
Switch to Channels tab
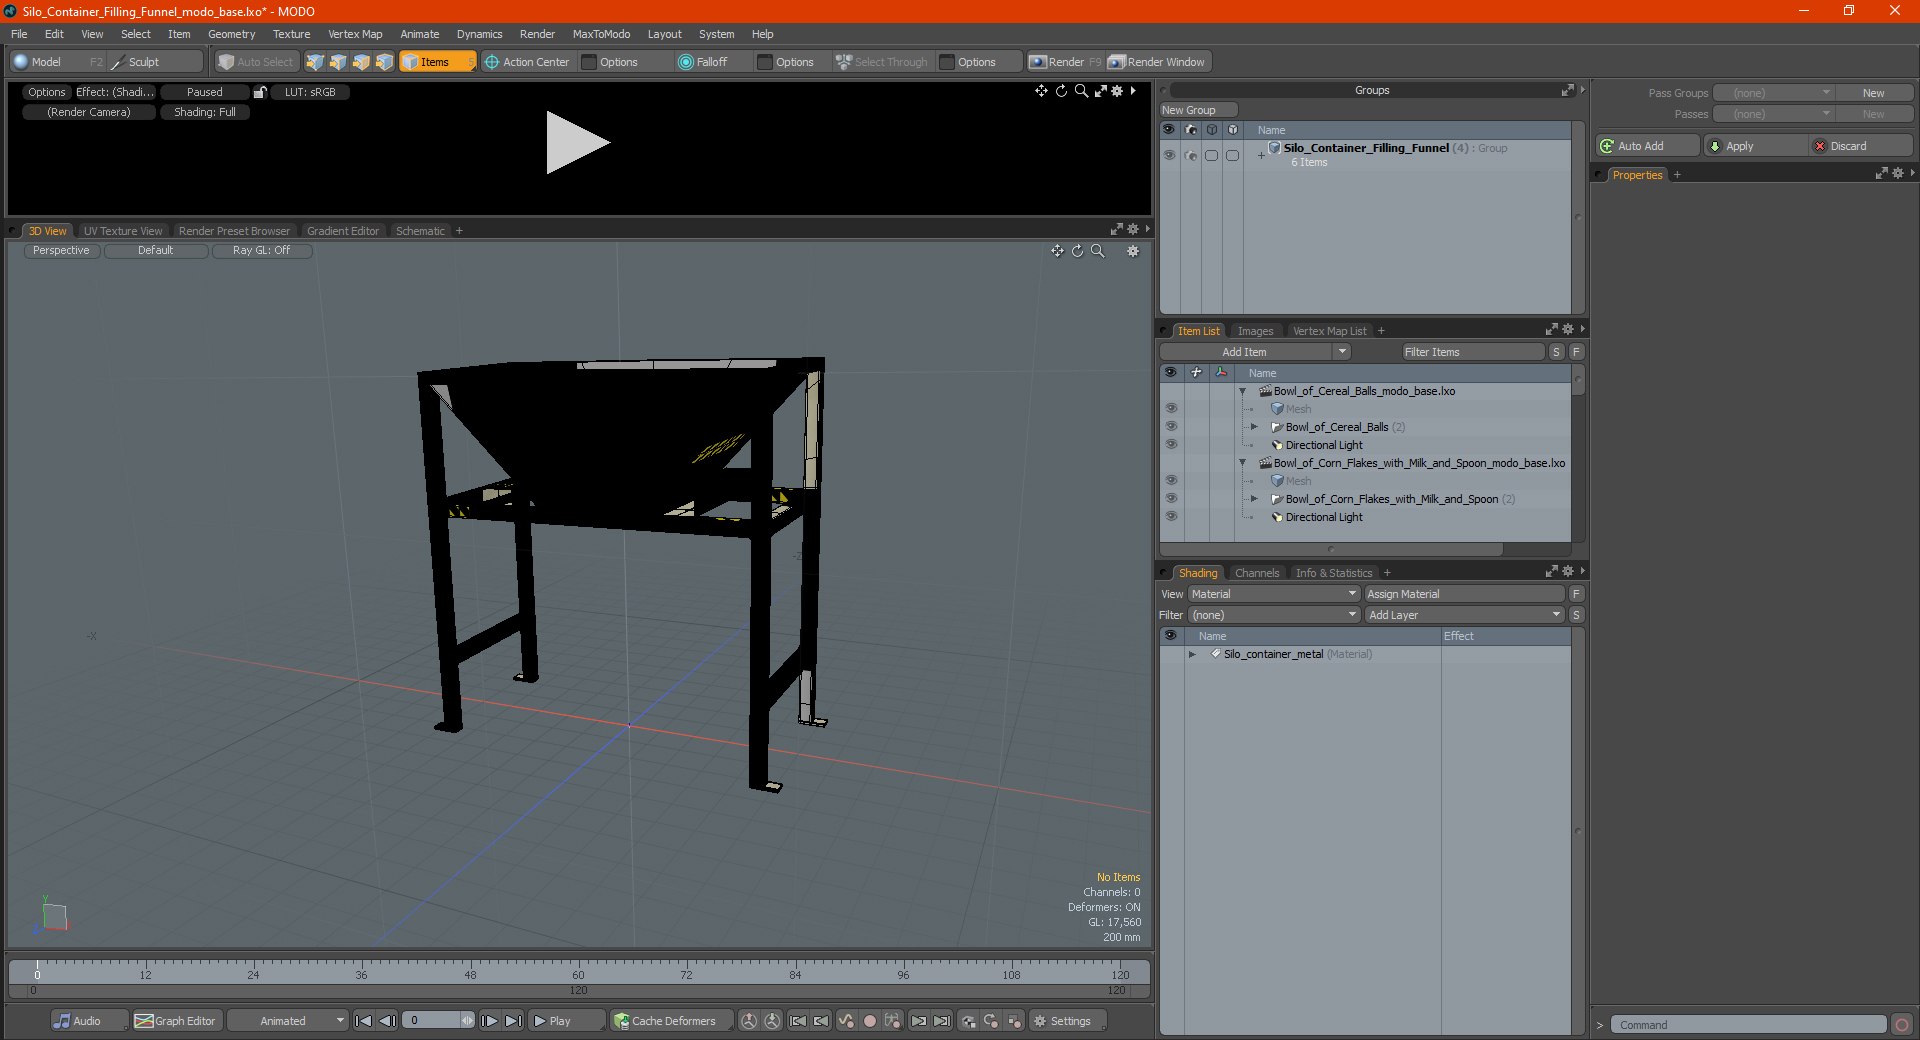1256,573
